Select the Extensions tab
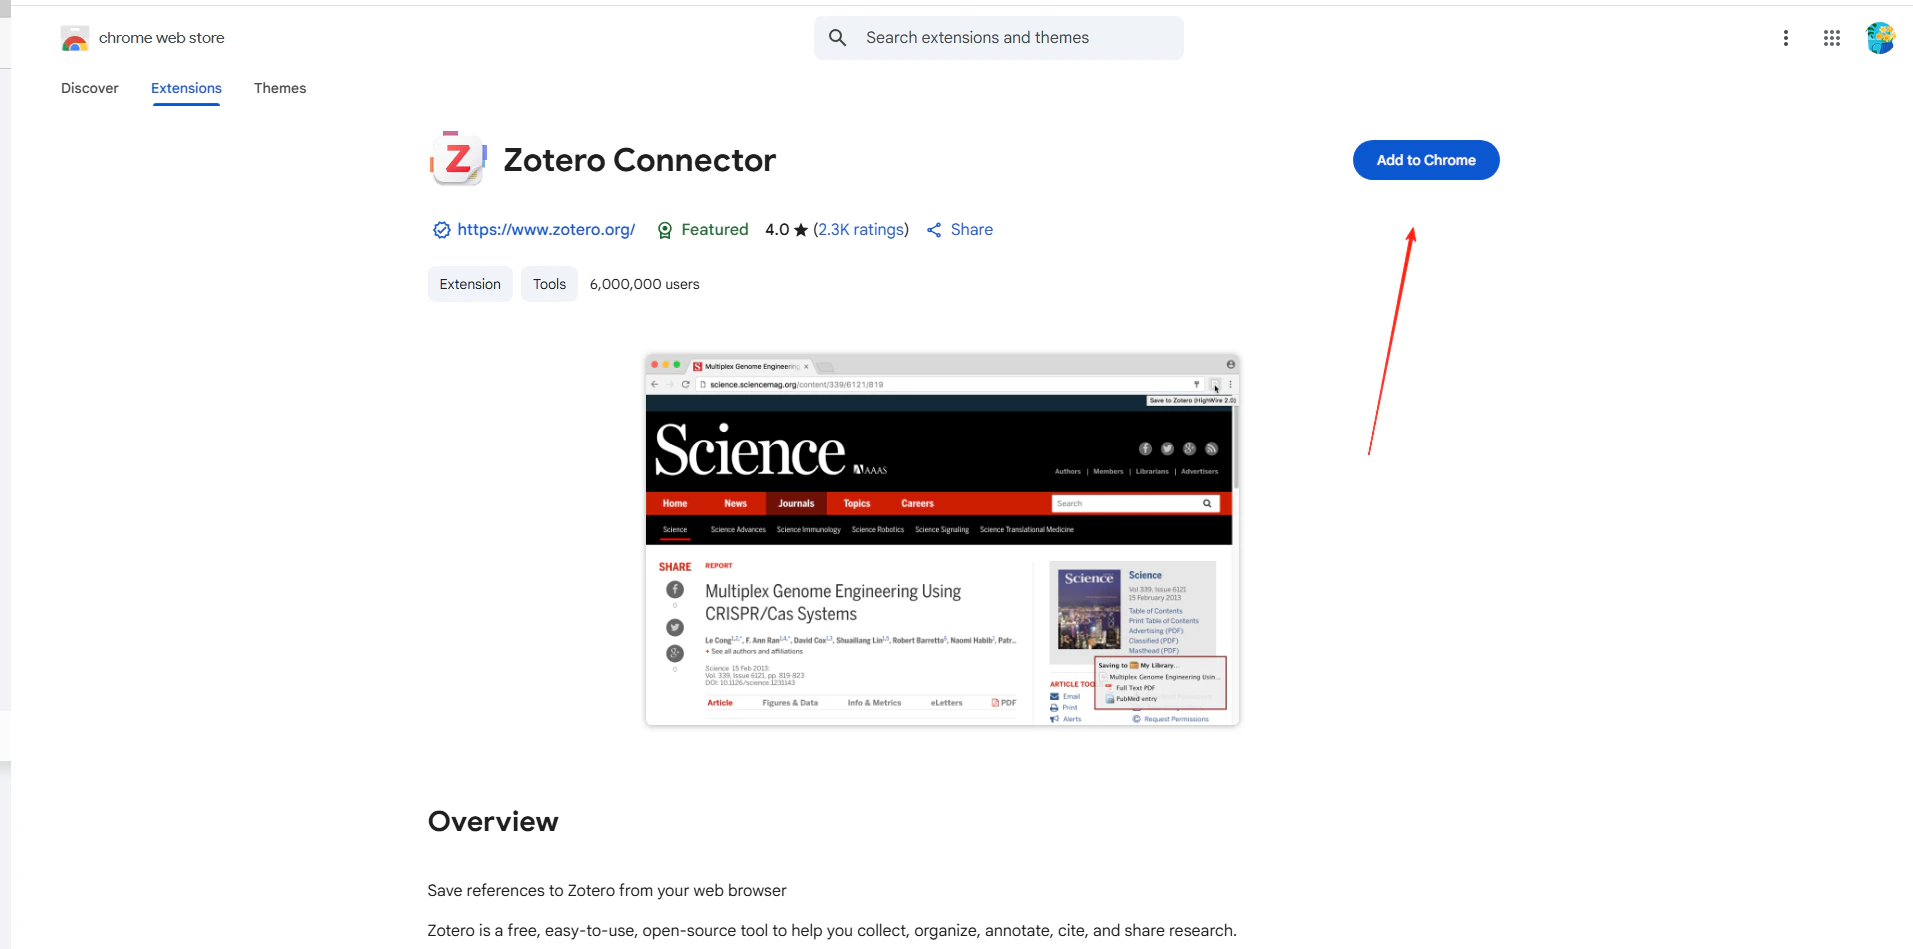This screenshot has height=949, width=1913. (186, 88)
